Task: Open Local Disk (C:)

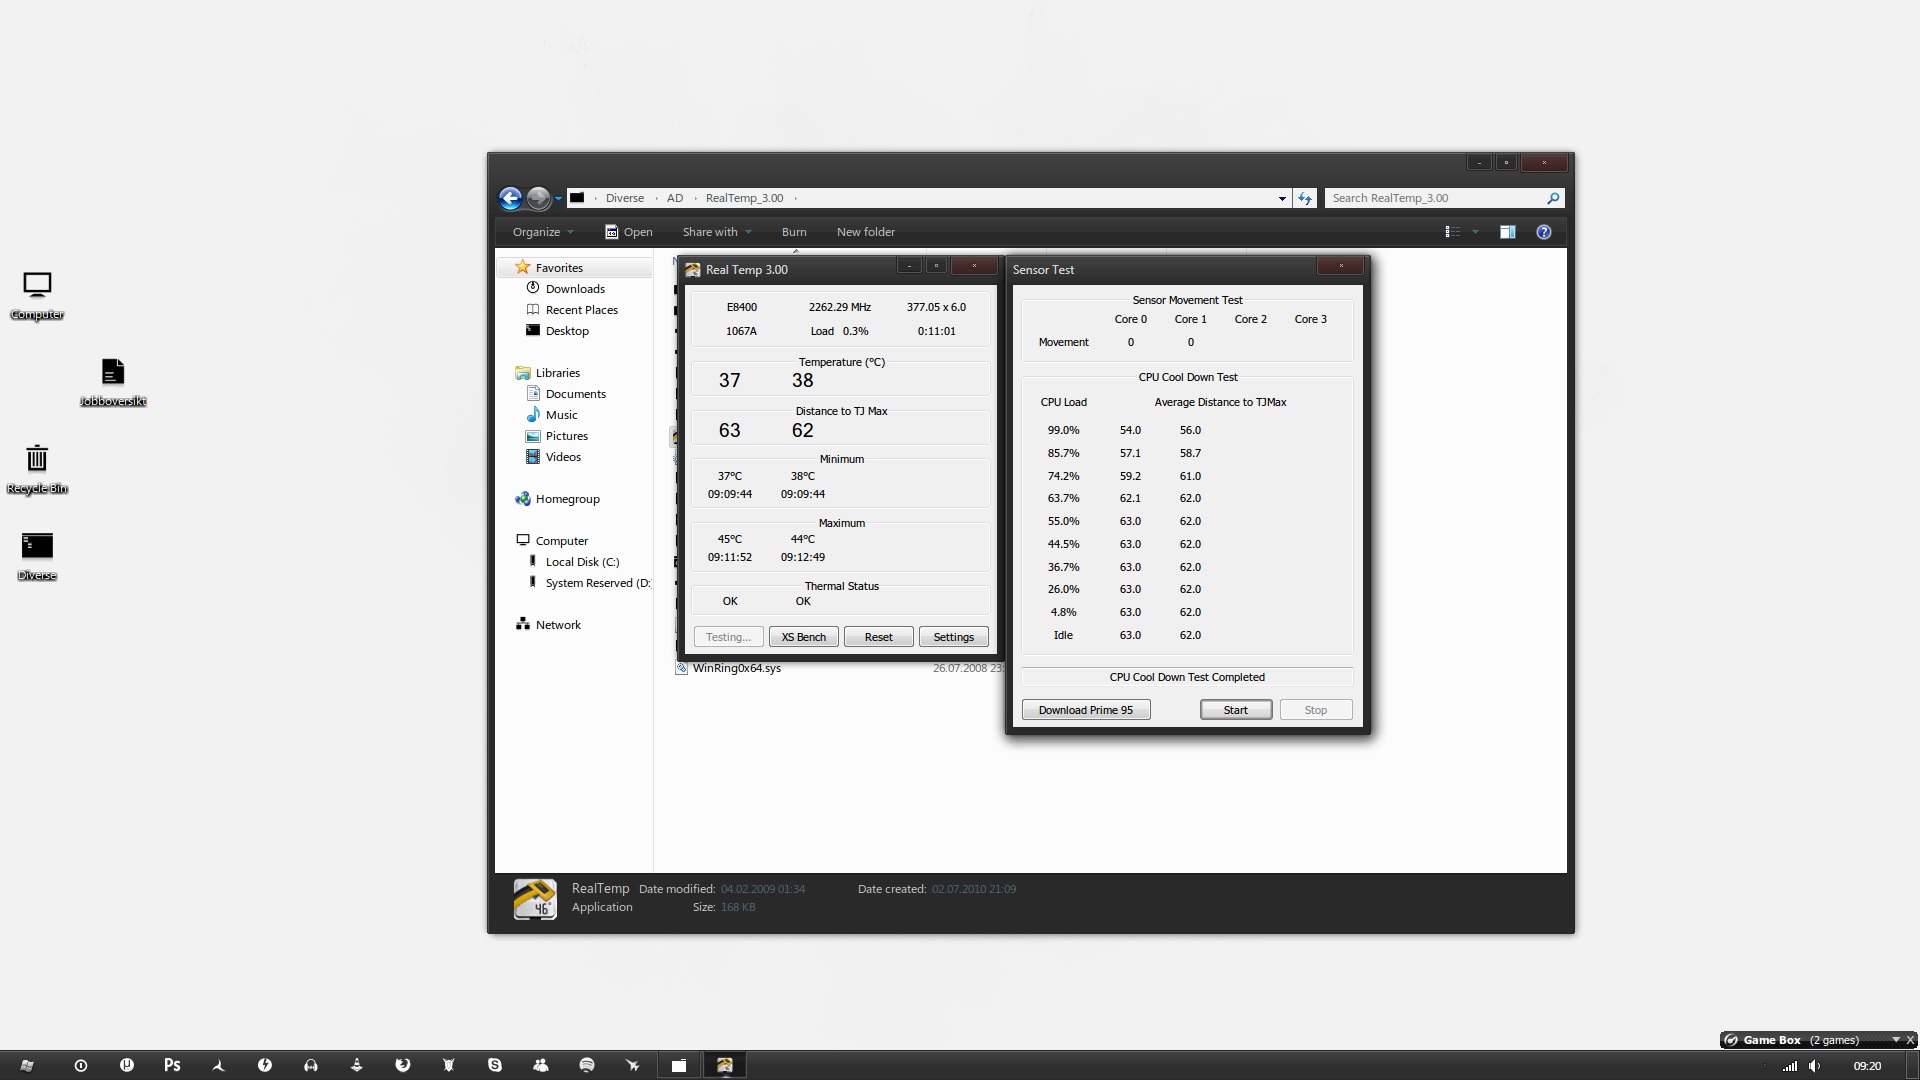Action: 582,562
